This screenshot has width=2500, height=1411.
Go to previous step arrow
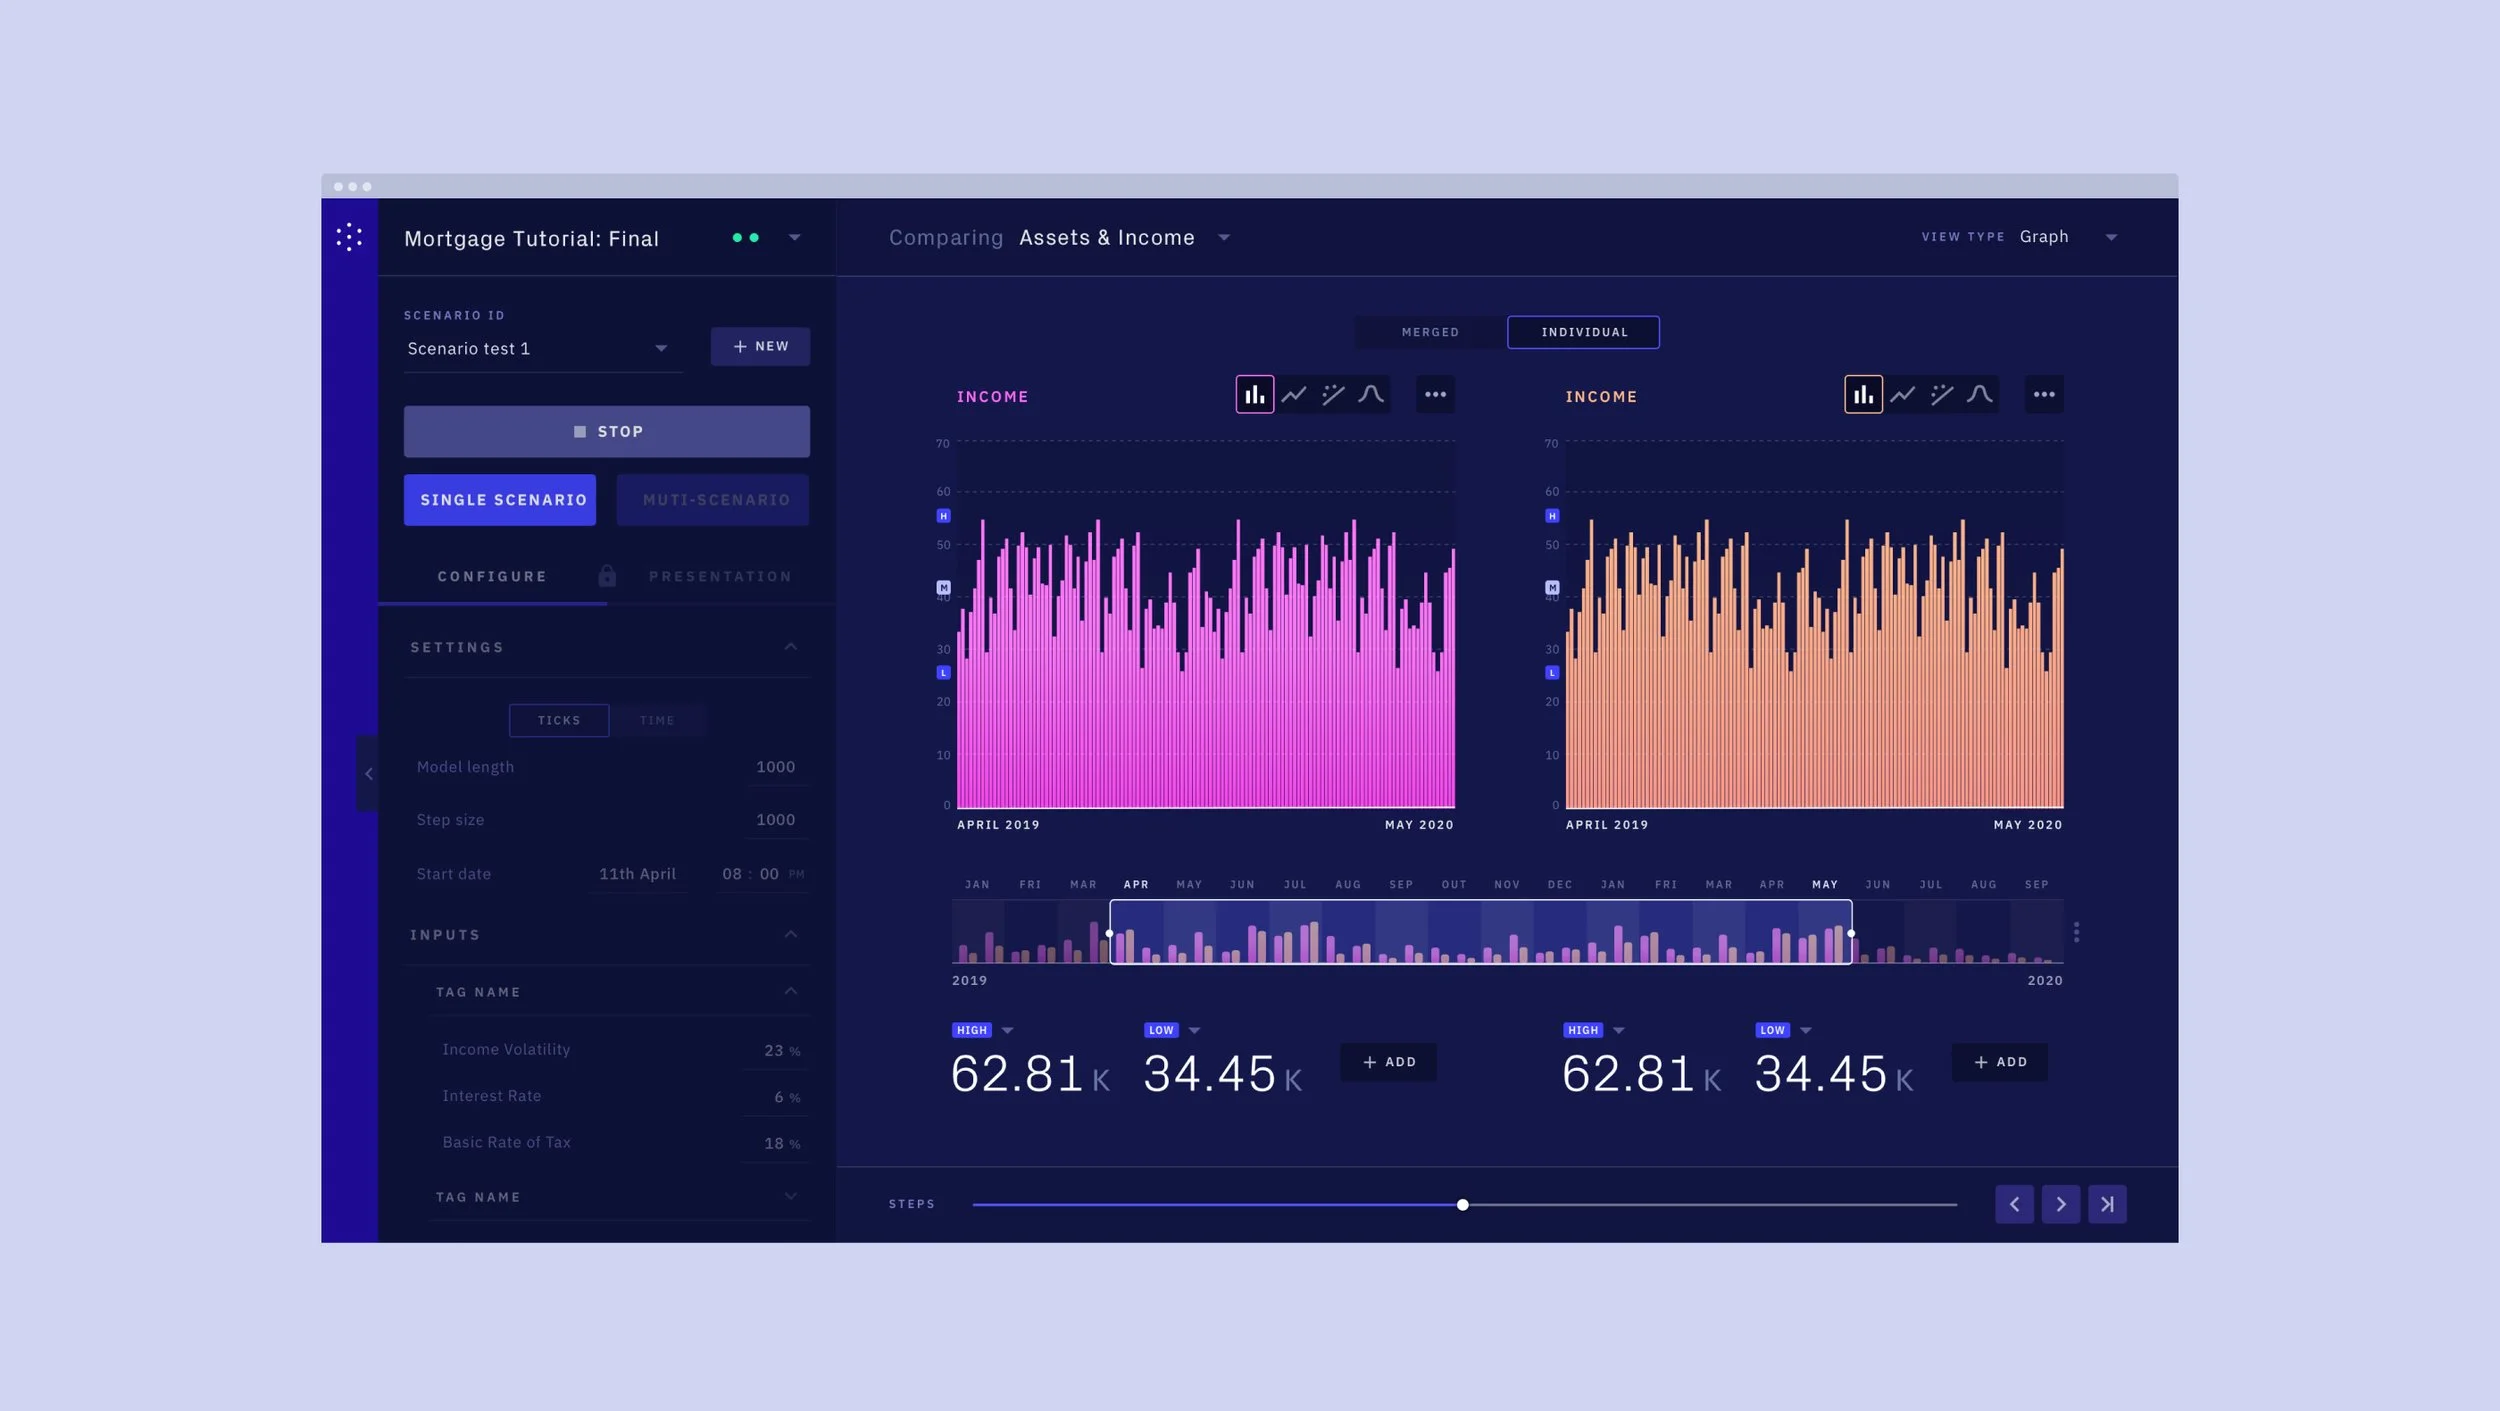pos(2014,1204)
